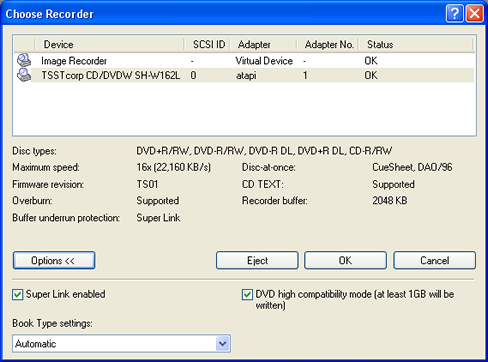Click the TS01 firmware revision value
The image size is (488, 362).
click(147, 184)
